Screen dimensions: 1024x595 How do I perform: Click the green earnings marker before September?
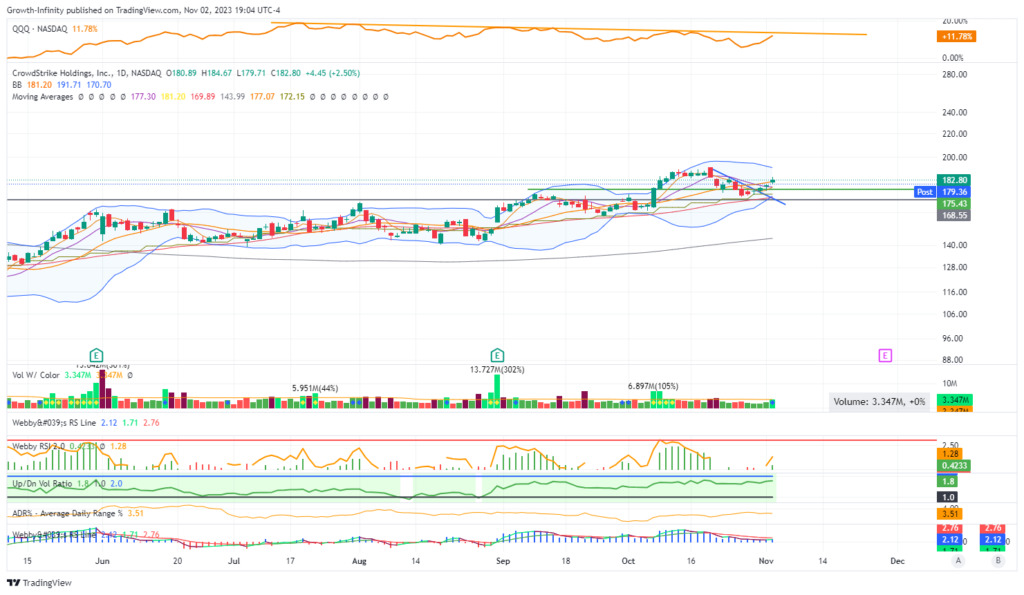click(x=497, y=355)
